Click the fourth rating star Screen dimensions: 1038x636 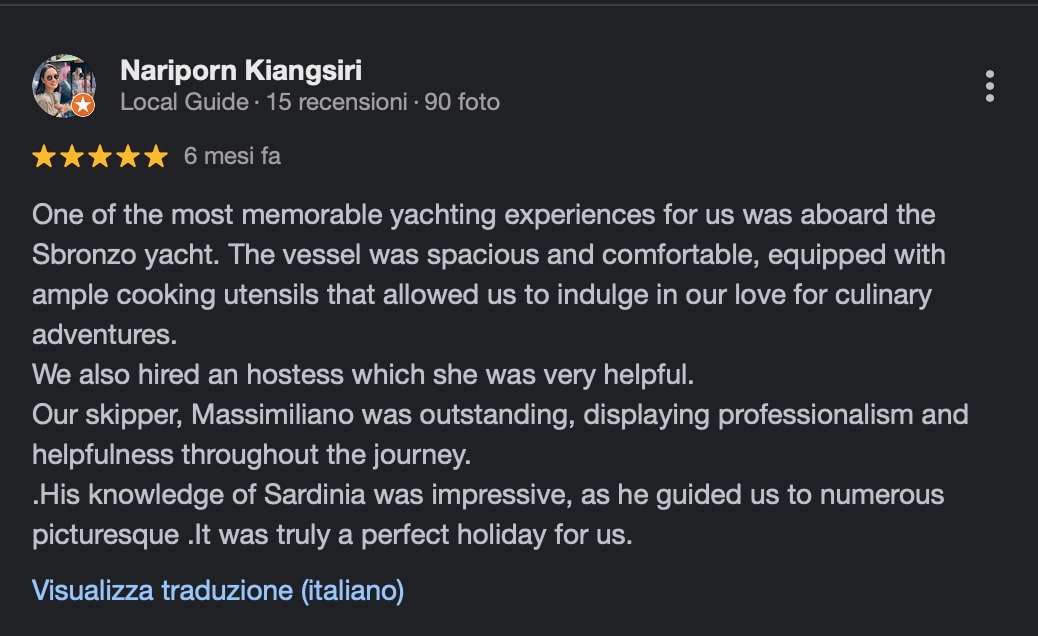click(x=127, y=157)
